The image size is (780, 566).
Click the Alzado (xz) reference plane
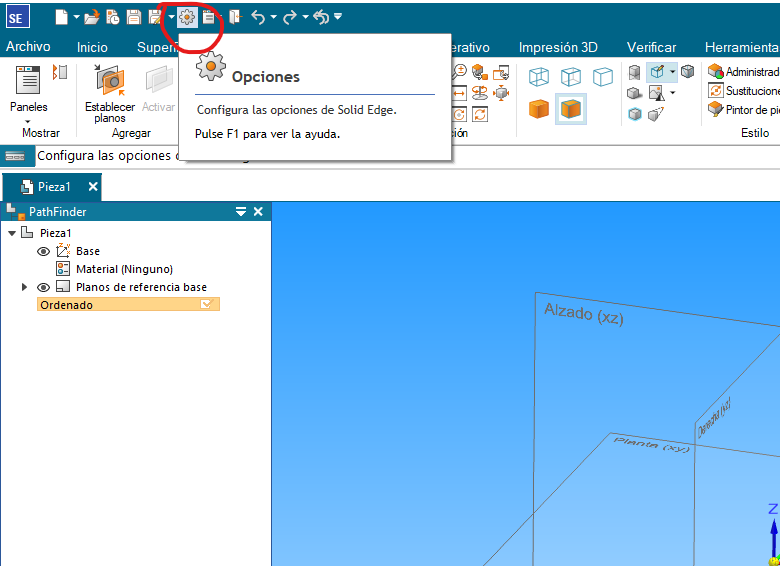(x=584, y=313)
